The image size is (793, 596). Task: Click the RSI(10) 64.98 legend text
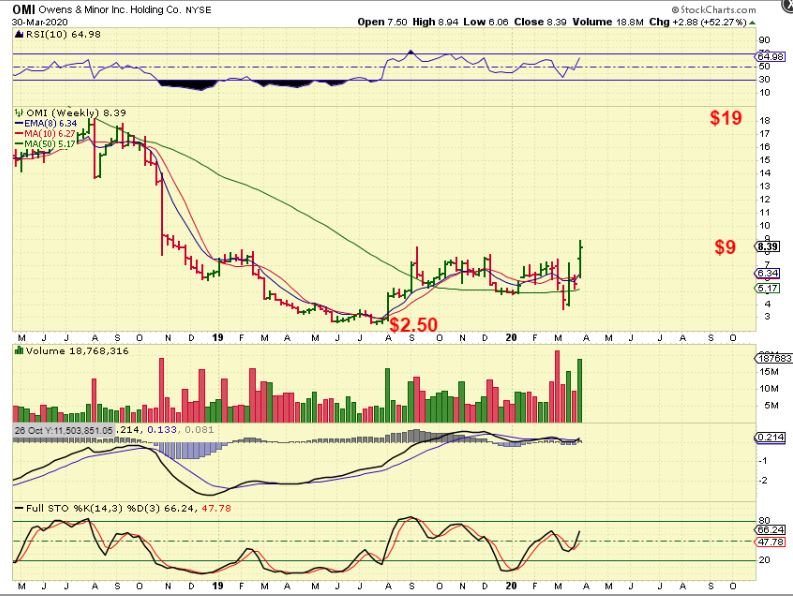click(x=63, y=34)
